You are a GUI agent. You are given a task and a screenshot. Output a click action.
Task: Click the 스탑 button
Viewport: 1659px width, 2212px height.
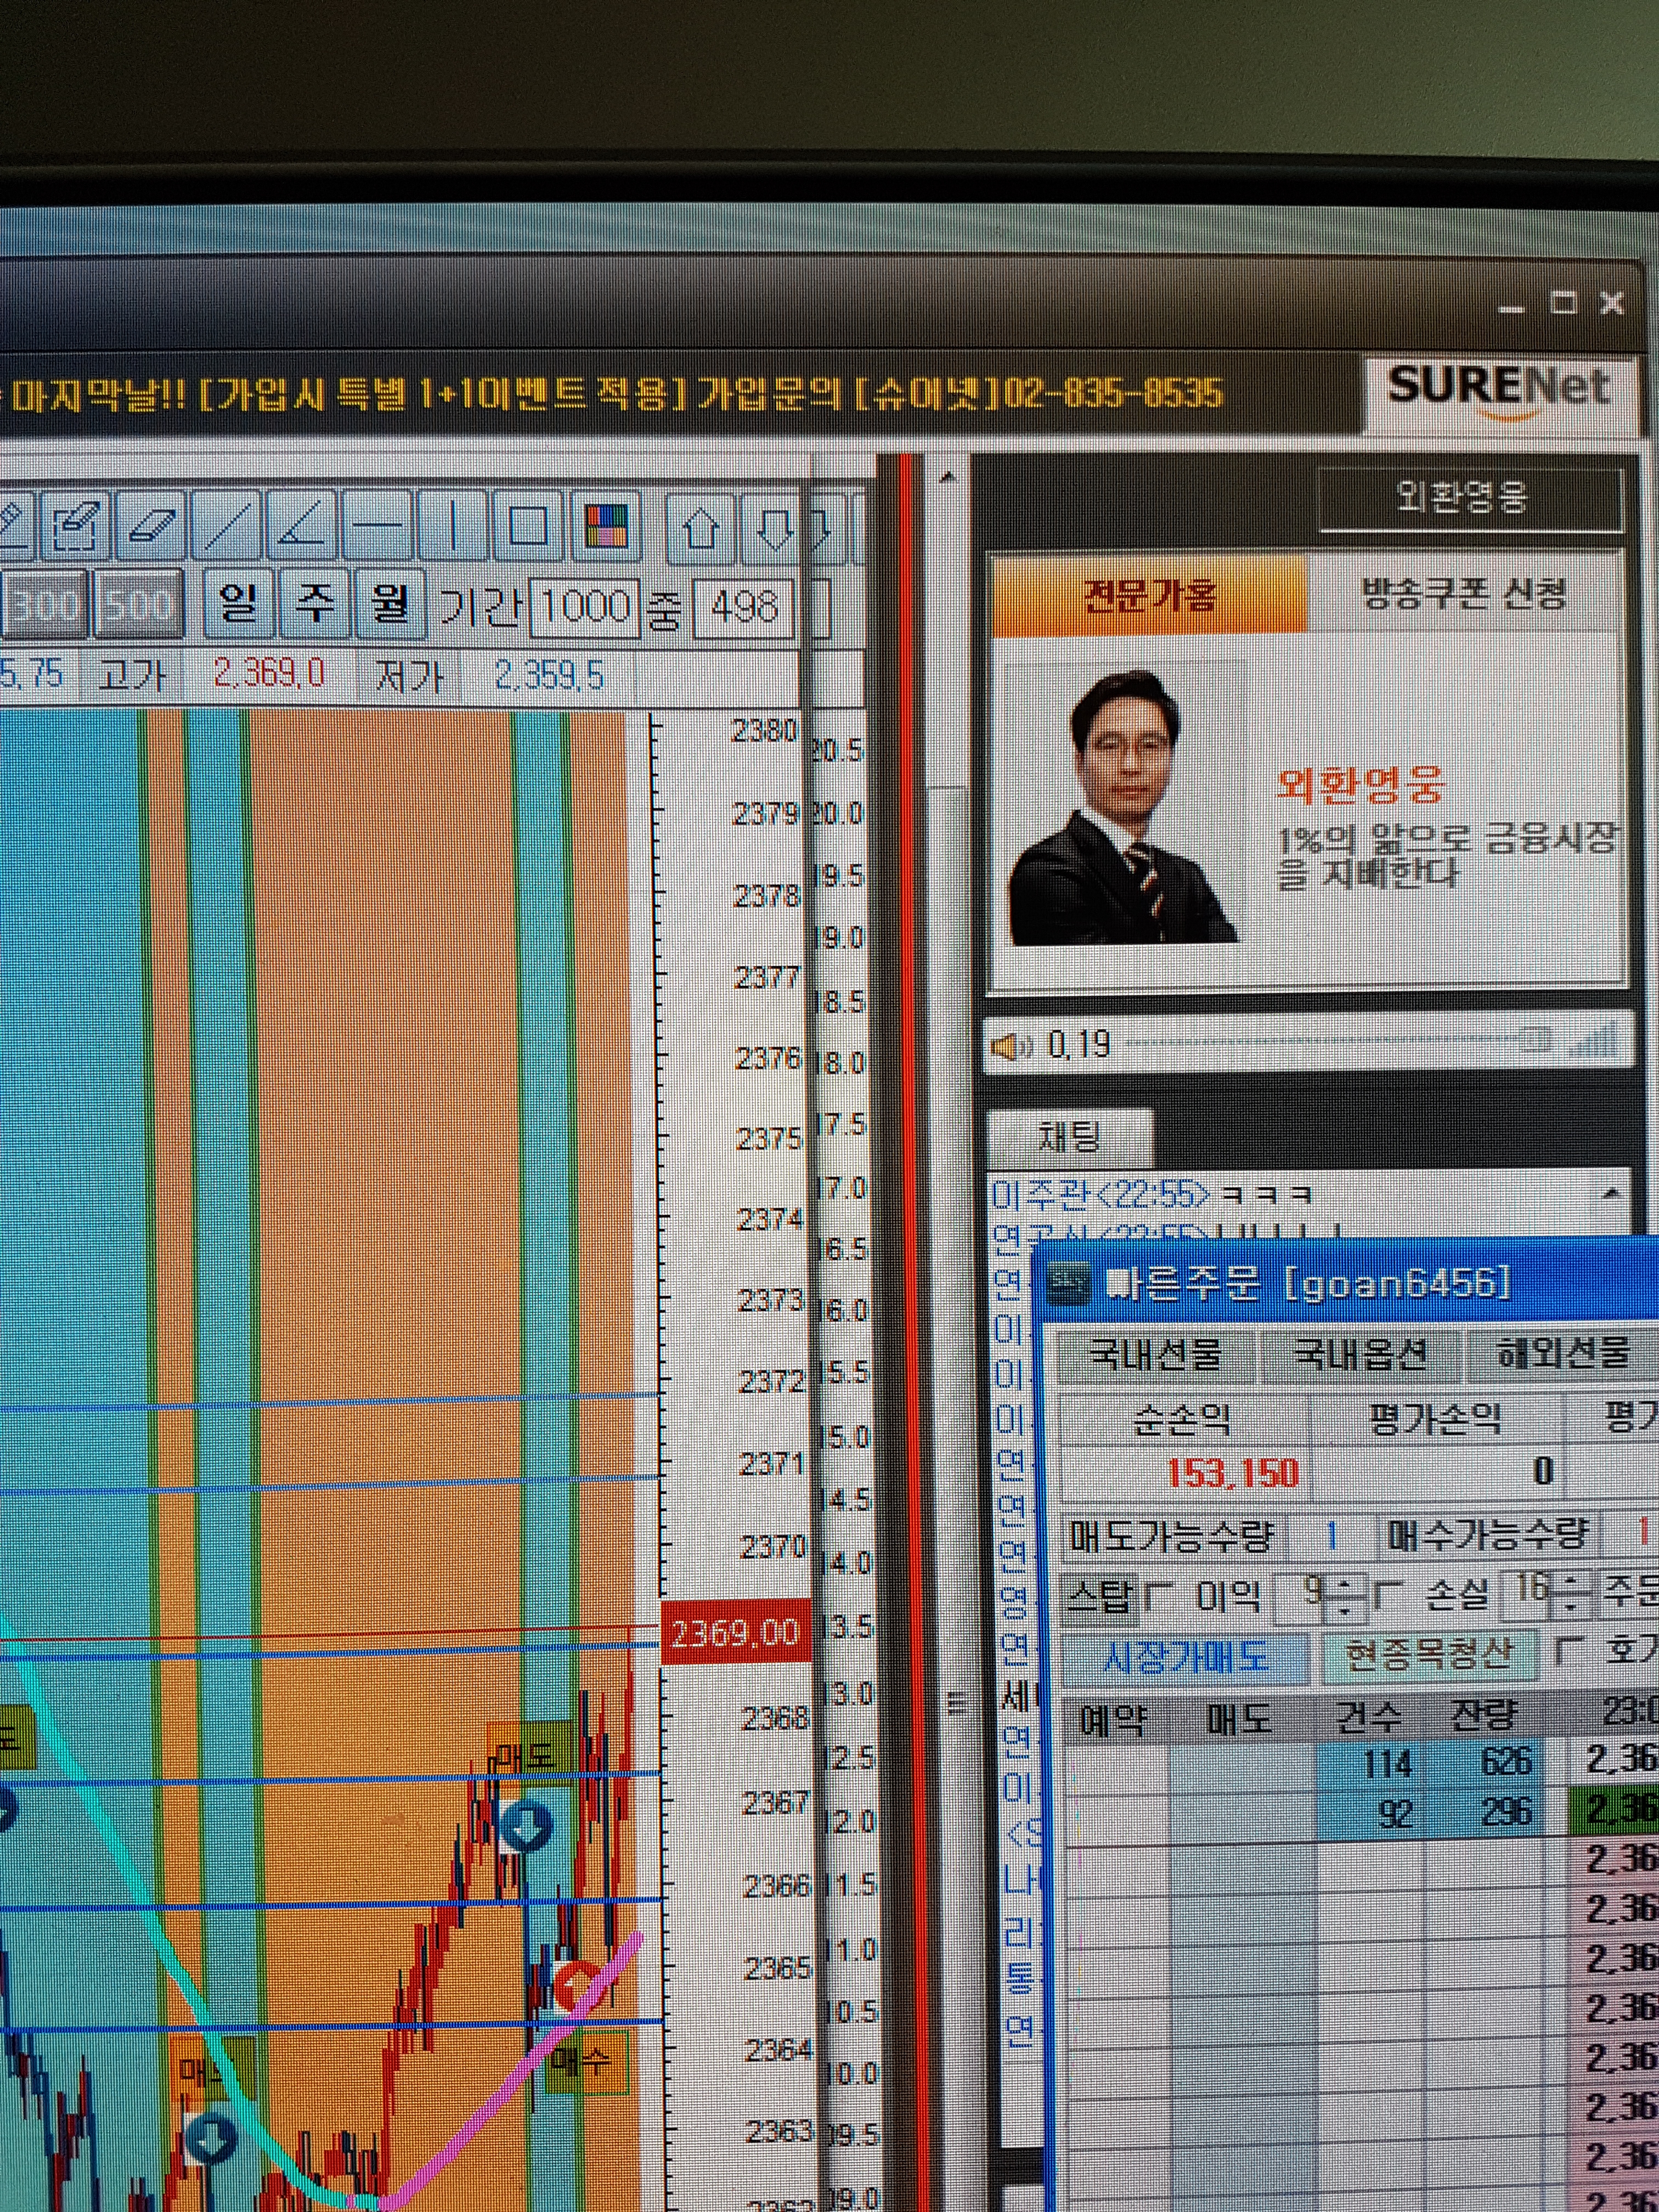click(1099, 1599)
